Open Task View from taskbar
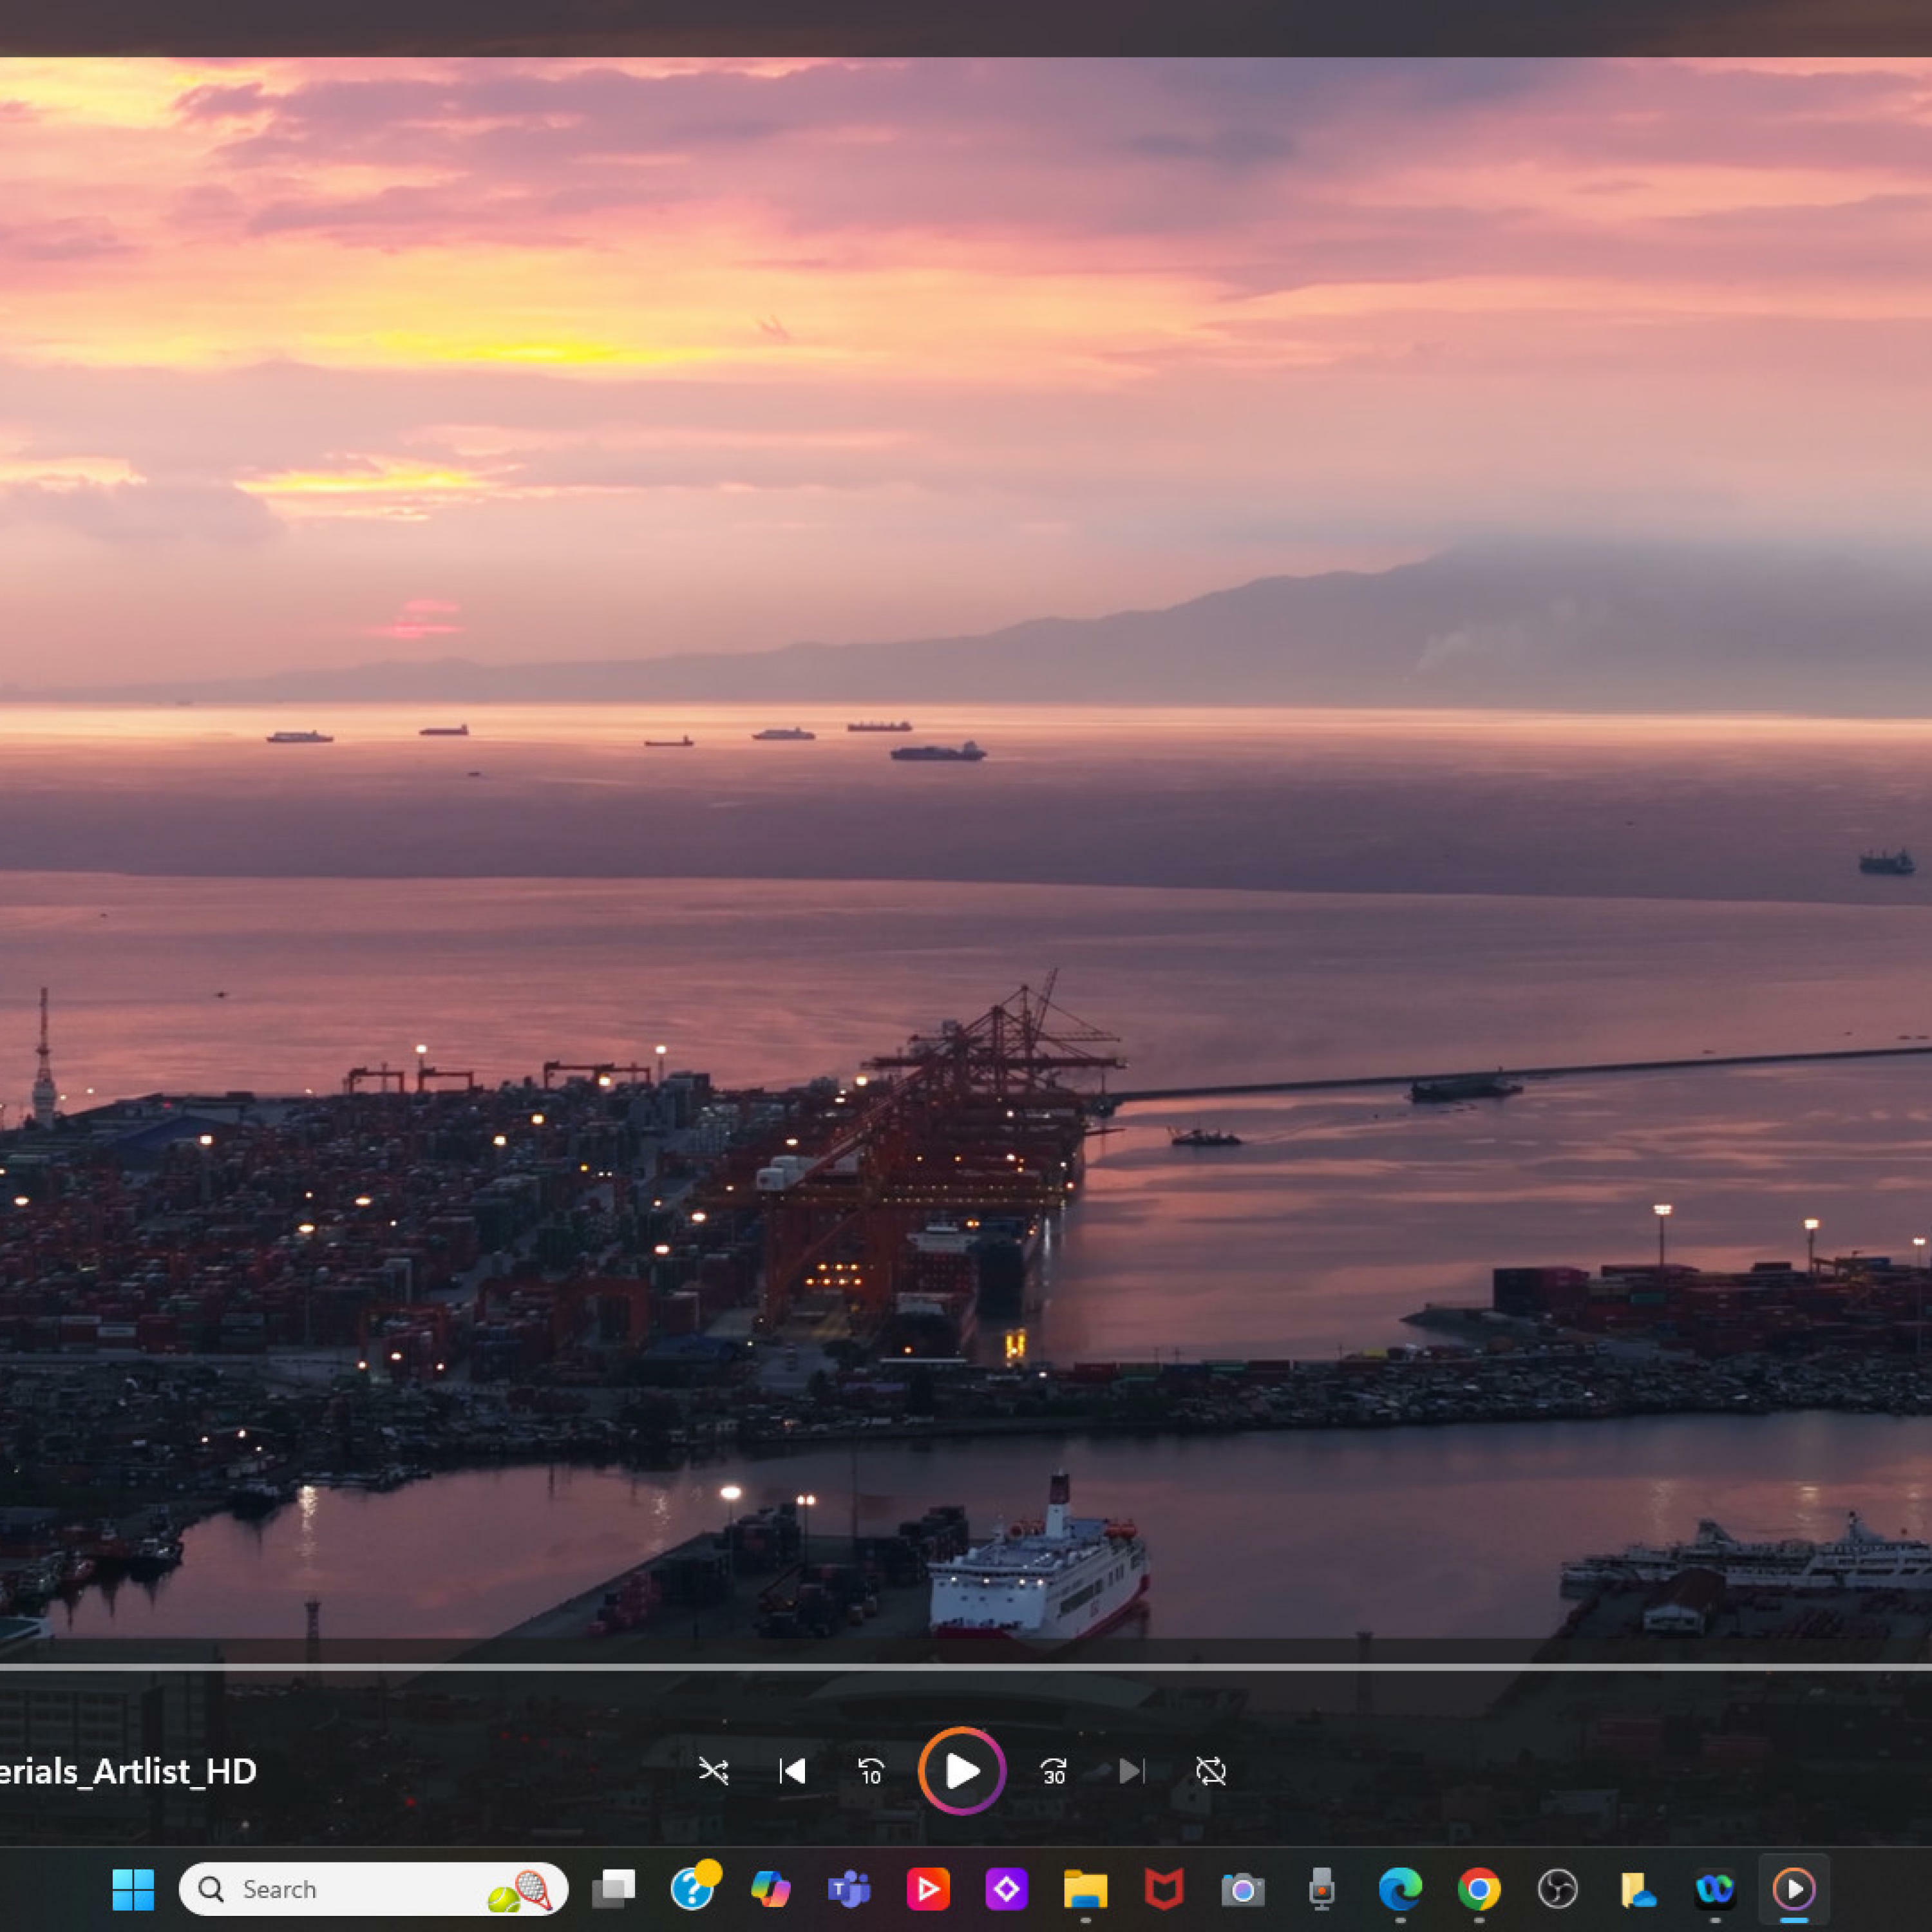 click(x=613, y=1889)
